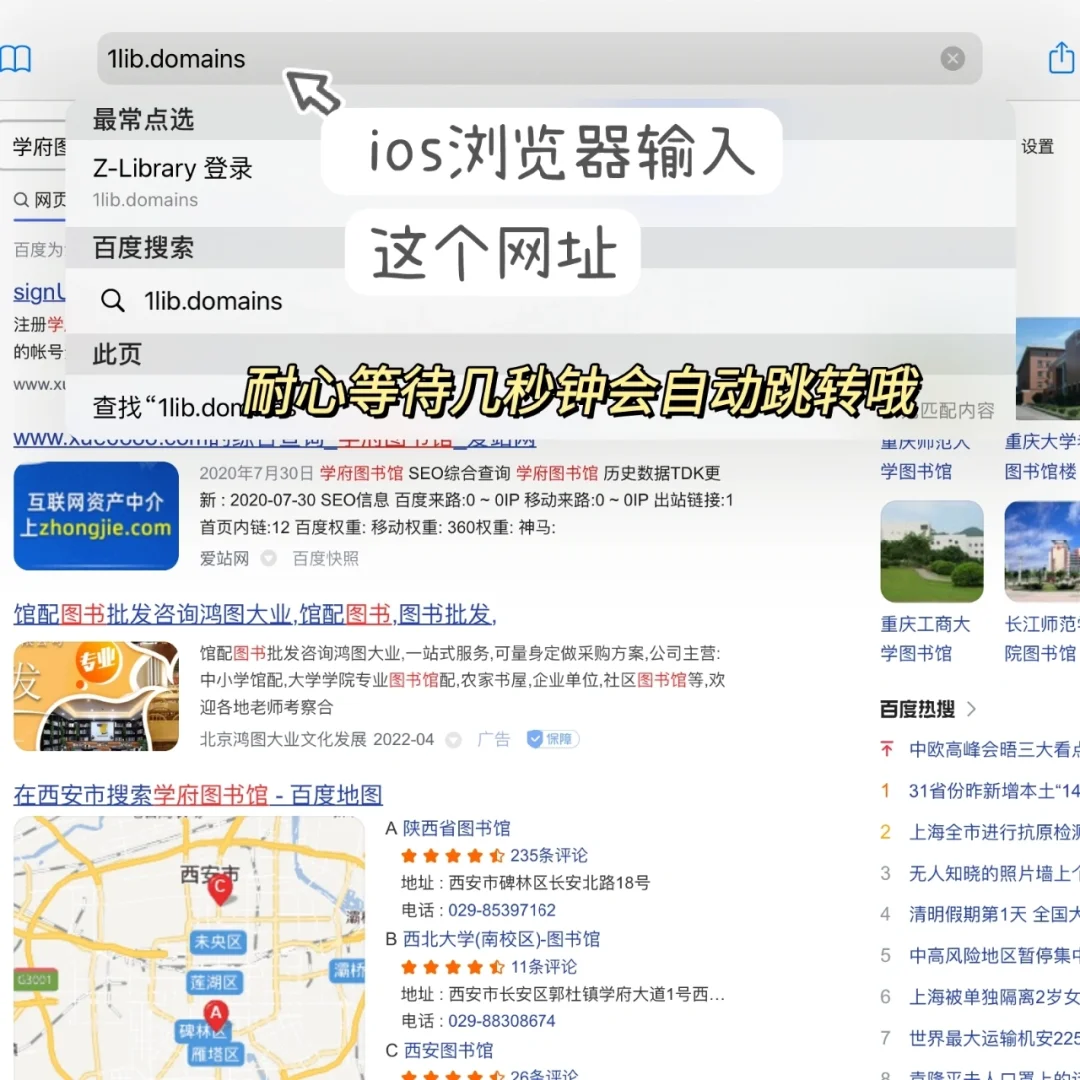
Task: Call phone number 029-85397162
Action: tap(502, 910)
